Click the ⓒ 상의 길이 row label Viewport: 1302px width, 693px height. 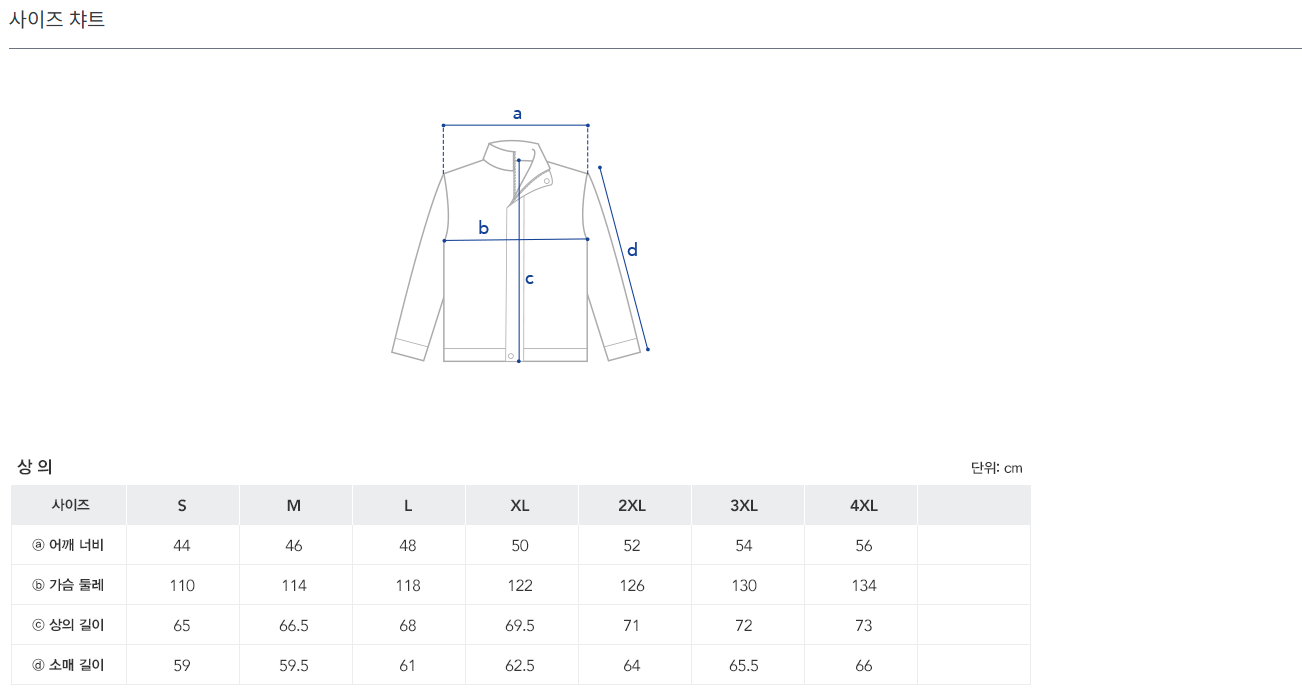[x=69, y=625]
